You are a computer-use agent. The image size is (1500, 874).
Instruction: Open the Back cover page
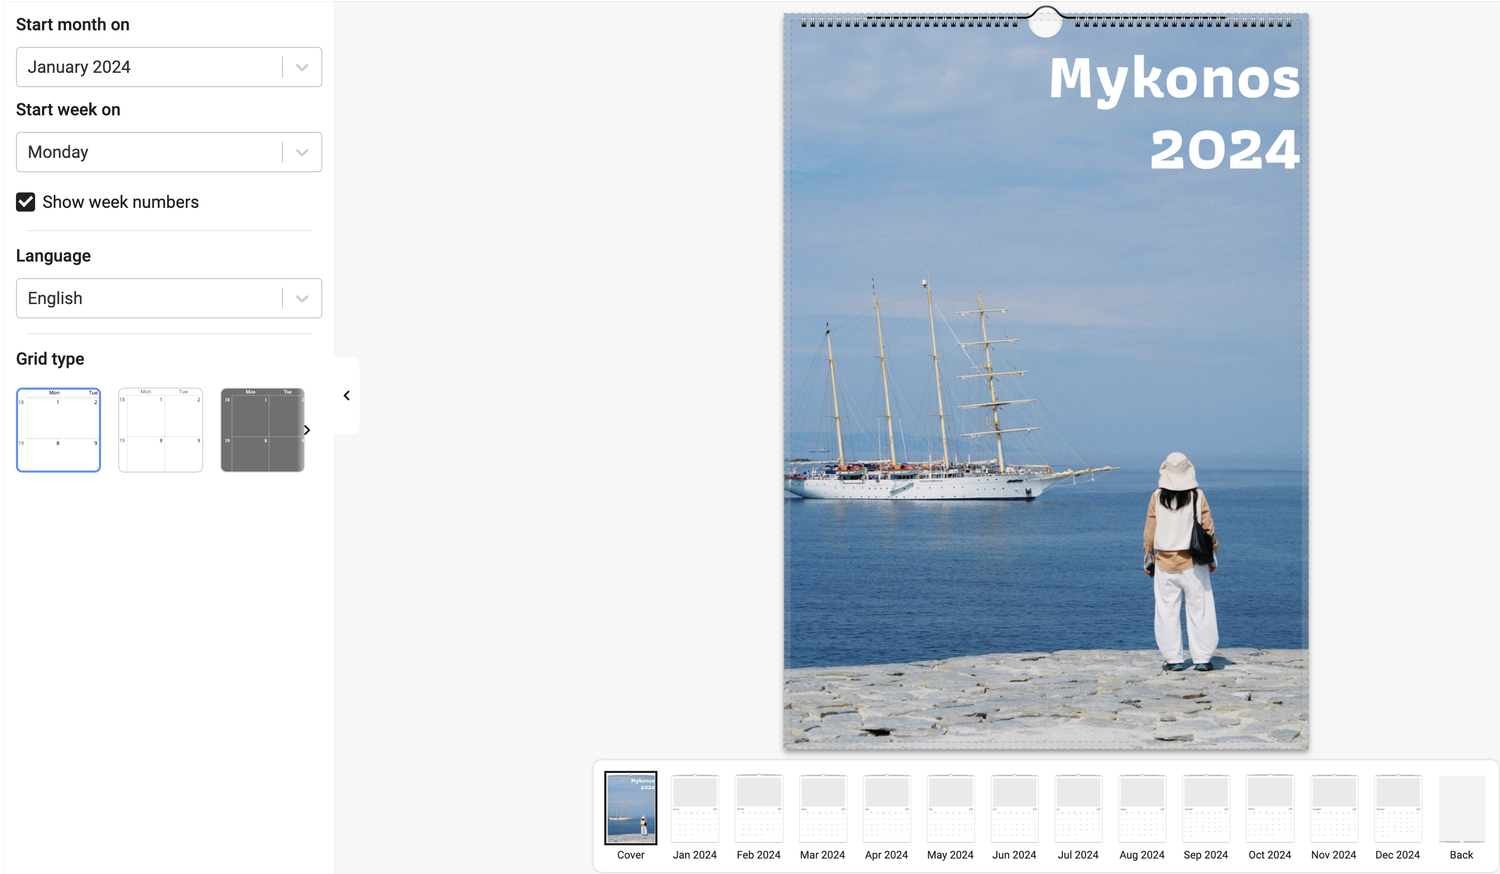pyautogui.click(x=1462, y=816)
